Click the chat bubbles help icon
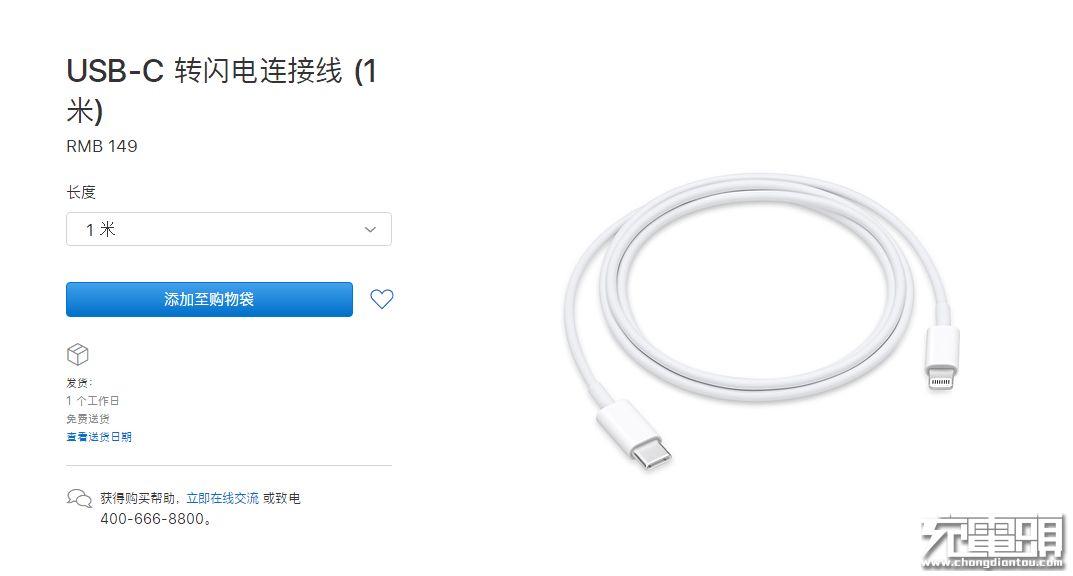Viewport: 1073px width, 576px height. click(x=79, y=498)
